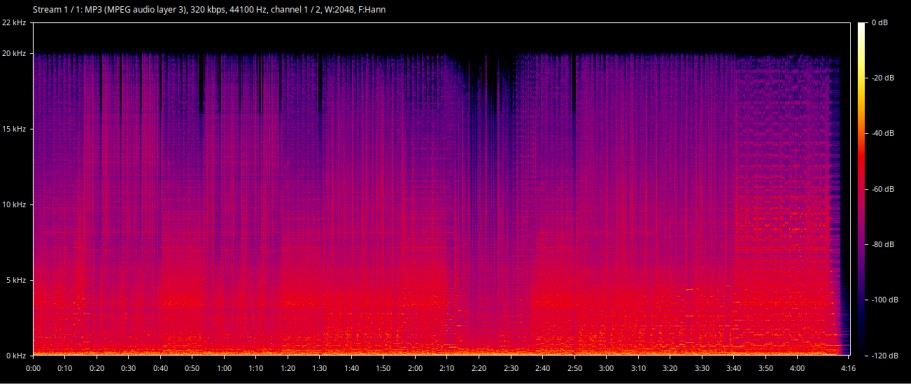Click the 1:00 time axis label
The image size is (911, 385).
coord(224,368)
